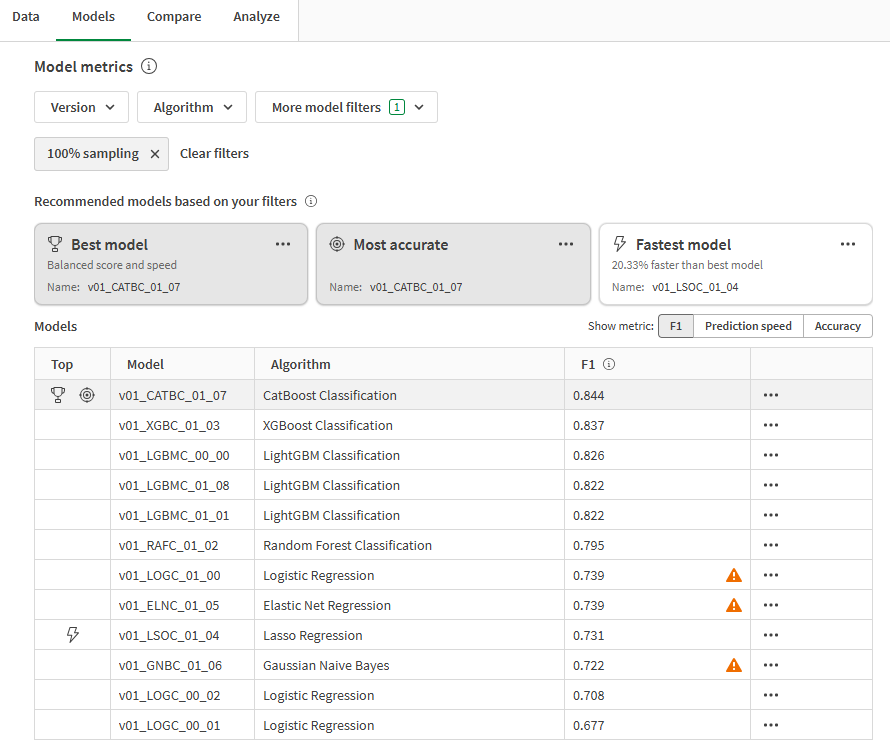The width and height of the screenshot is (890, 756).
Task: Click info icon next to Model metrics
Action: [149, 66]
